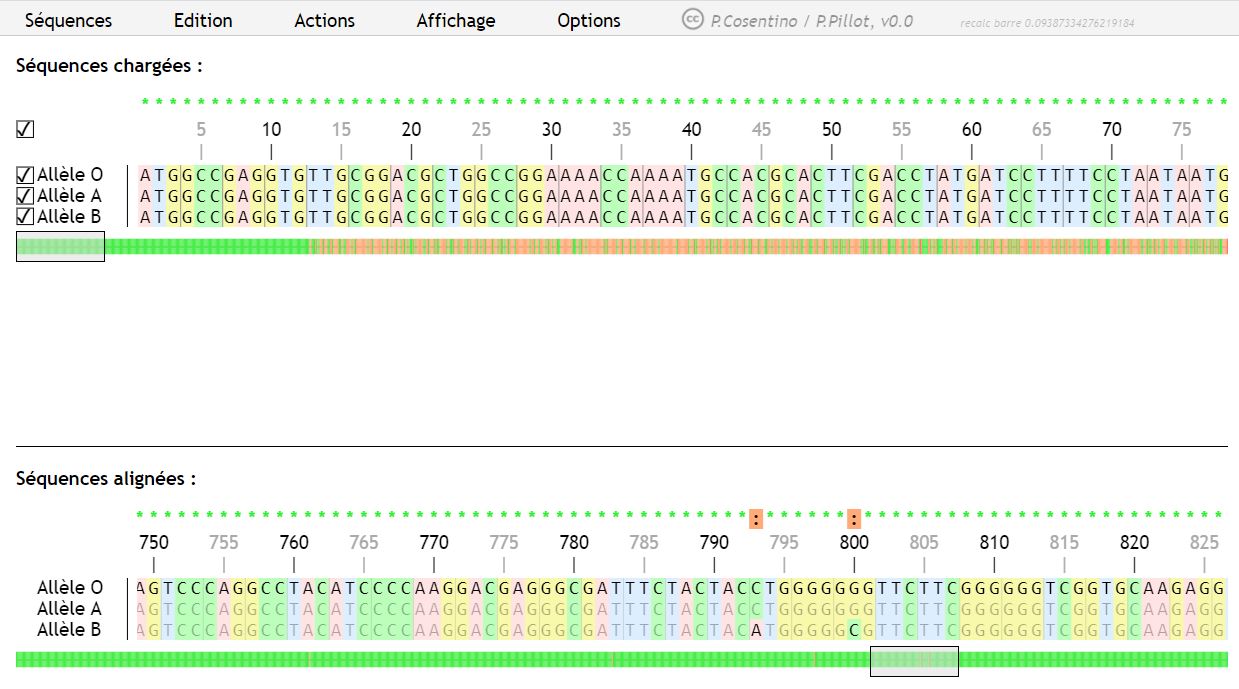Click the P.Cosentino / P.Pillot credit text
Image resolution: width=1239 pixels, height=689 pixels.
point(811,21)
